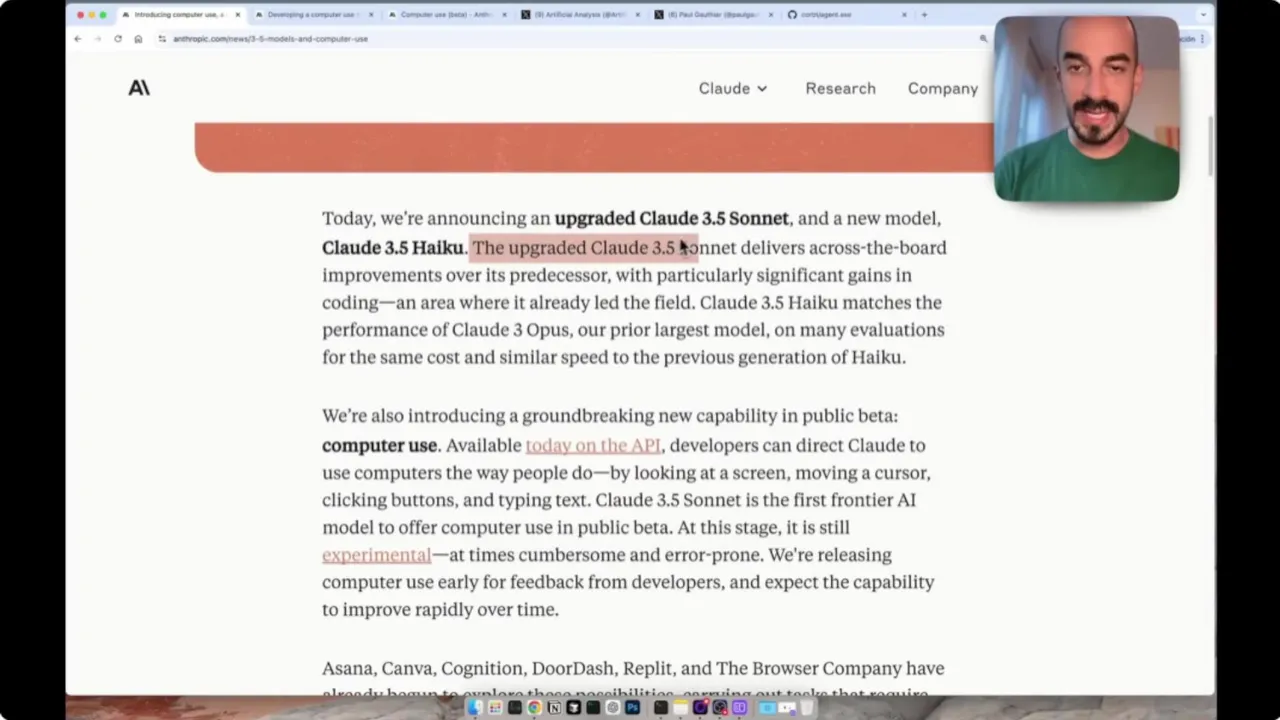
Task: Click bold text 'Claude 3.5 Haiku'
Action: (x=393, y=247)
